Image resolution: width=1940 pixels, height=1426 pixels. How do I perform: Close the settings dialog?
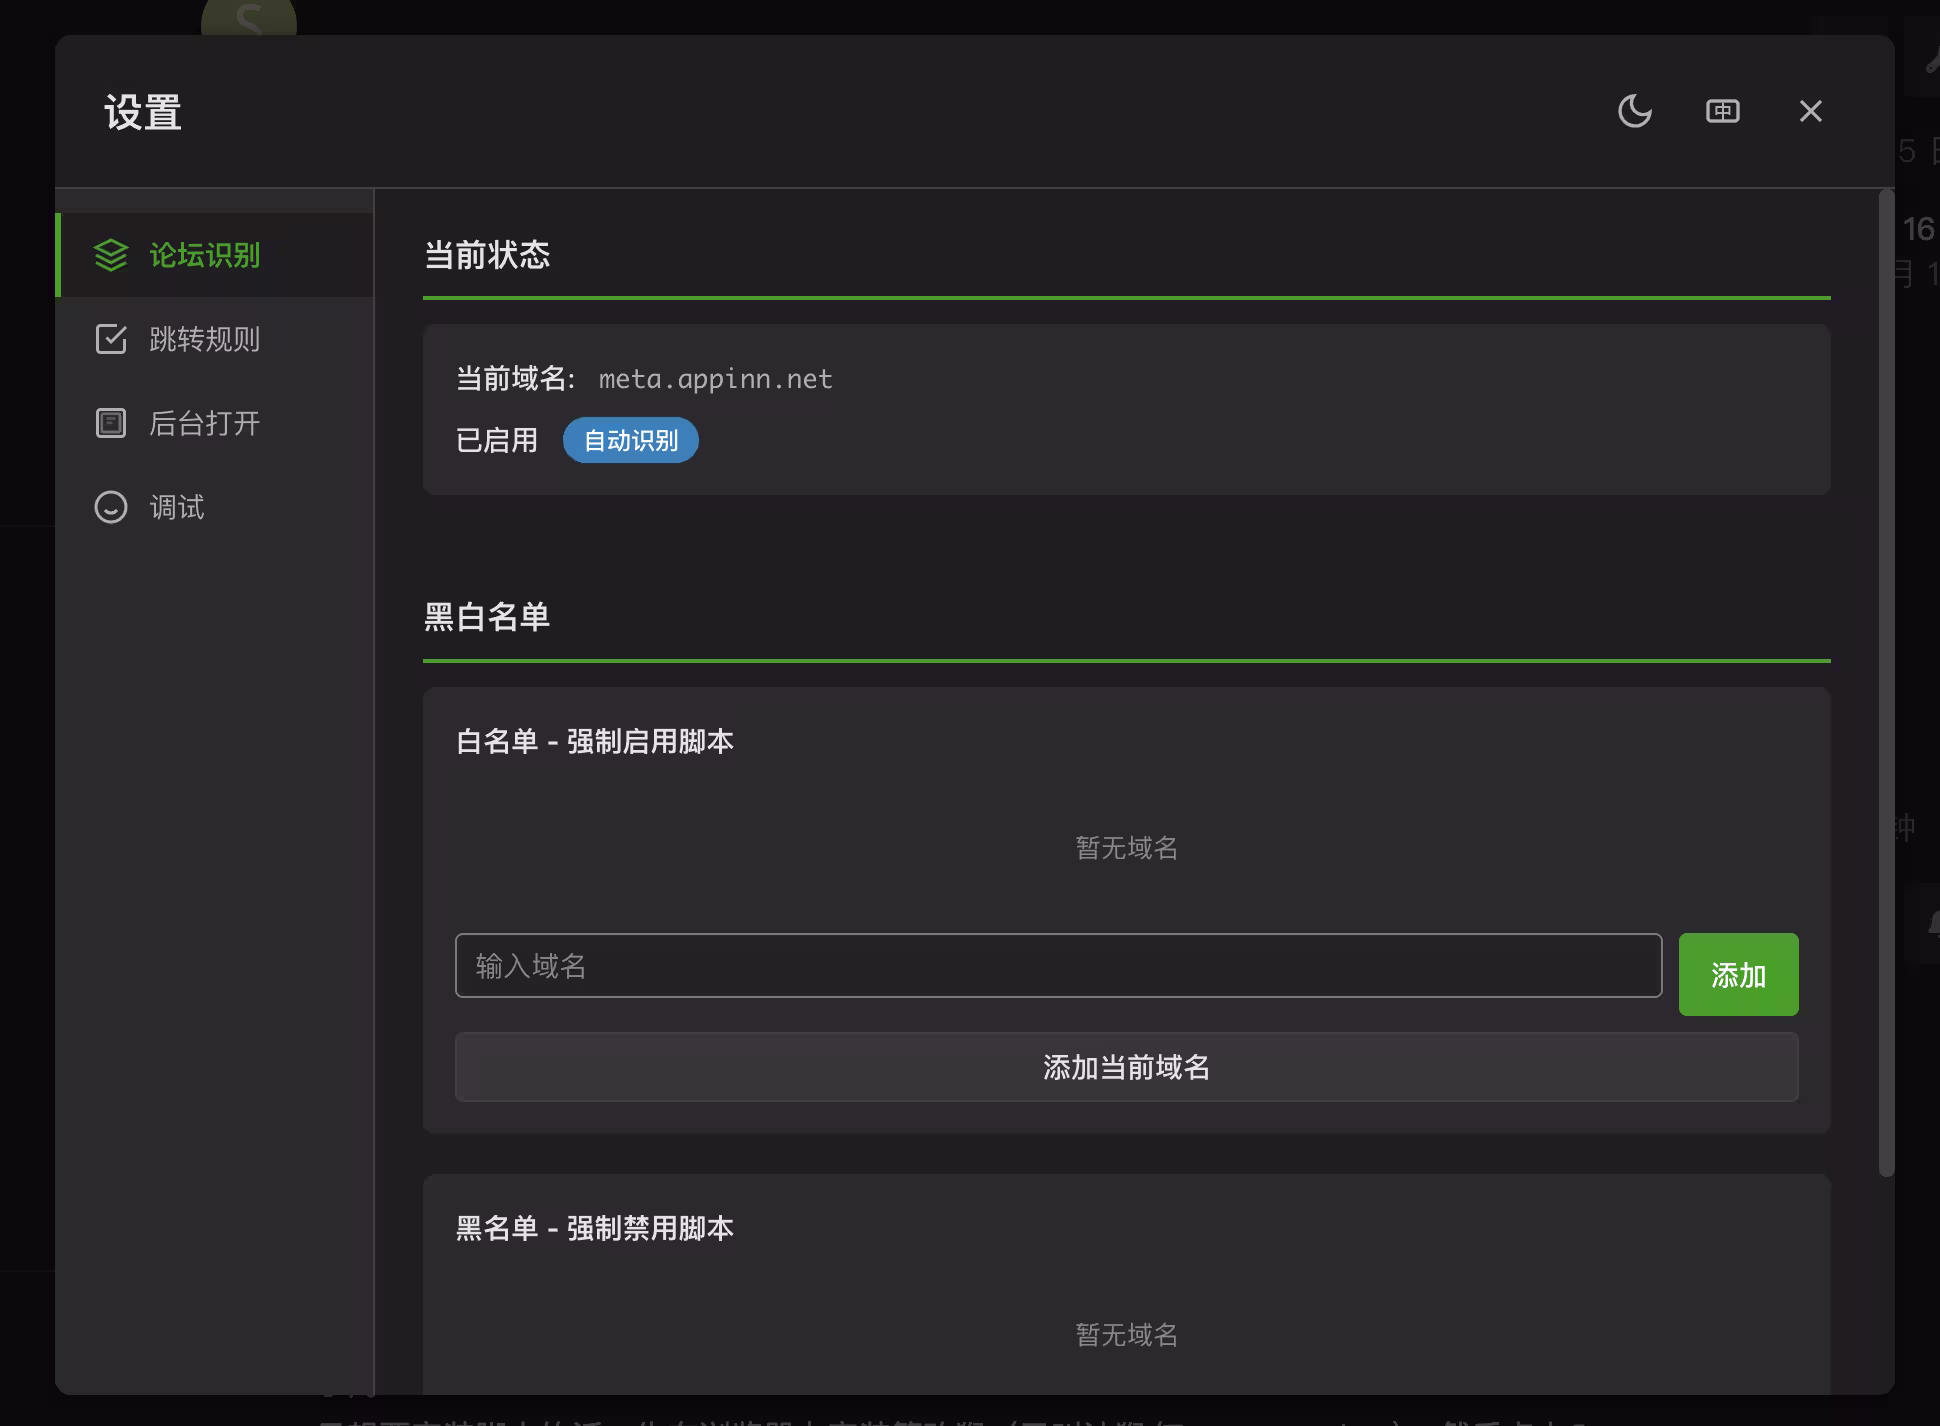click(1810, 111)
